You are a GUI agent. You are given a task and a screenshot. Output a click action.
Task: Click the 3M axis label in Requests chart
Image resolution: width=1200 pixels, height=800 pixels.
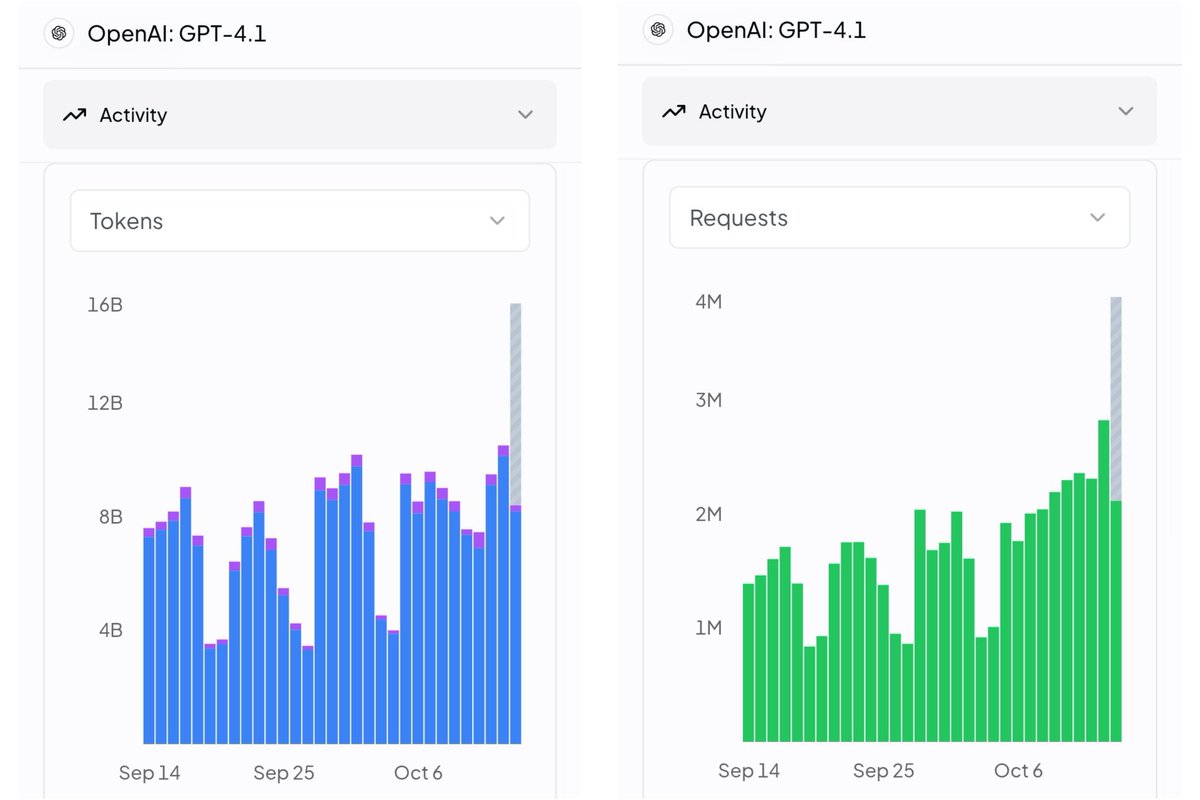coord(708,400)
